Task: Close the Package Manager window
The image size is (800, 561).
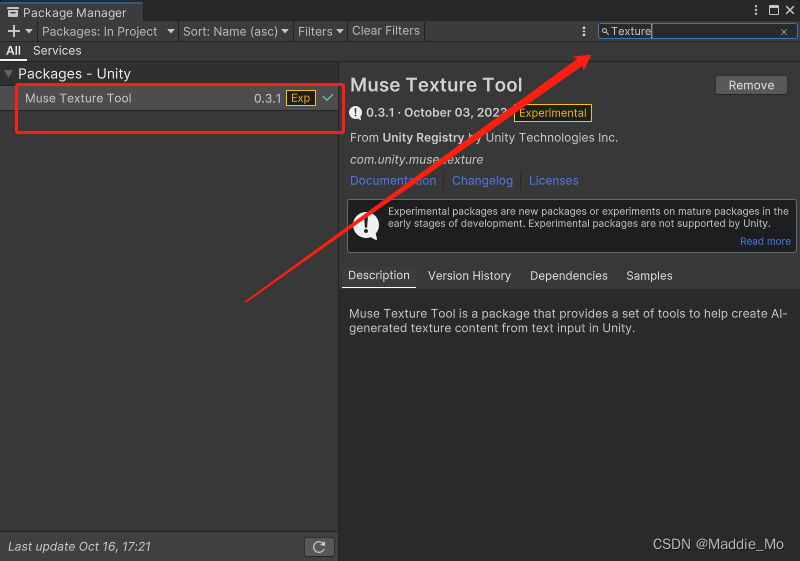Action: (x=790, y=10)
